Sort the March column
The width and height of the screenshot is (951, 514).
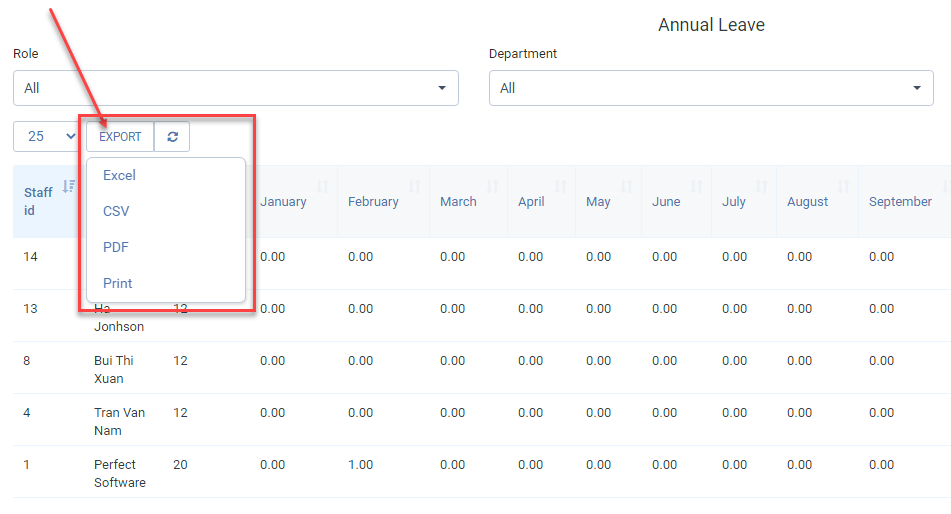tap(492, 186)
